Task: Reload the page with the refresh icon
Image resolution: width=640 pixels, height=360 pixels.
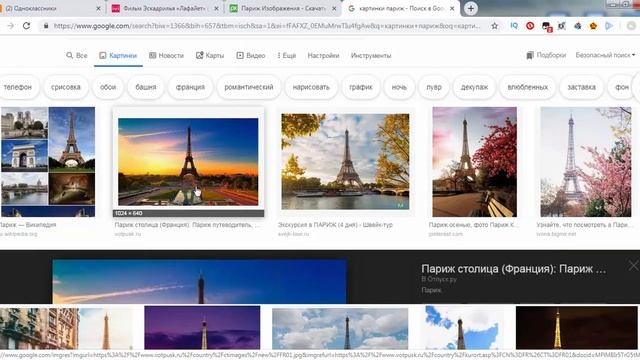Action: (27, 26)
